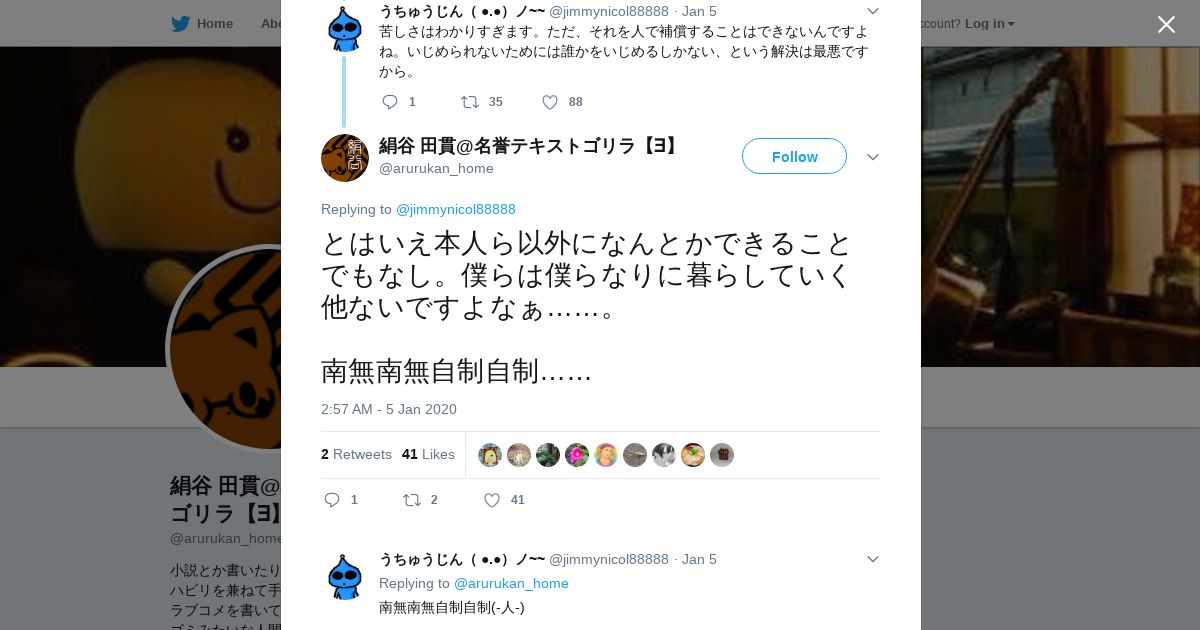
Task: Like the top tweet with 88 likes
Action: pyautogui.click(x=550, y=102)
